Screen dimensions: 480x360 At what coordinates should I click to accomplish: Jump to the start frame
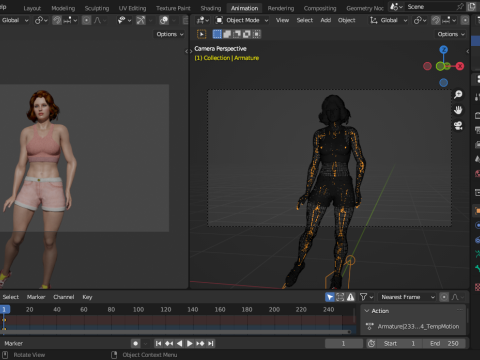pos(159,343)
